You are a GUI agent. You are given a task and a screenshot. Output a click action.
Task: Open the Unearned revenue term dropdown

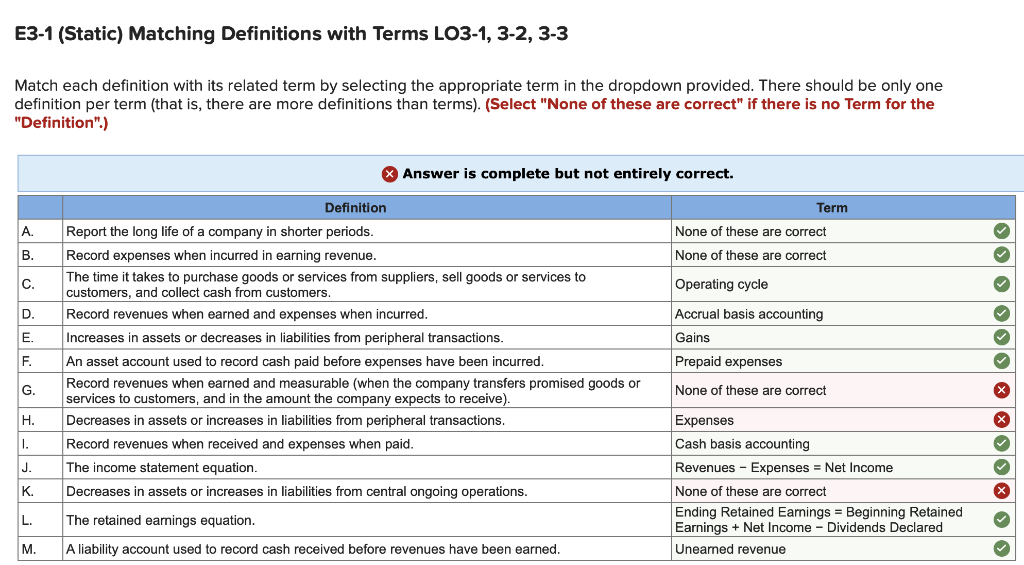pyautogui.click(x=842, y=549)
